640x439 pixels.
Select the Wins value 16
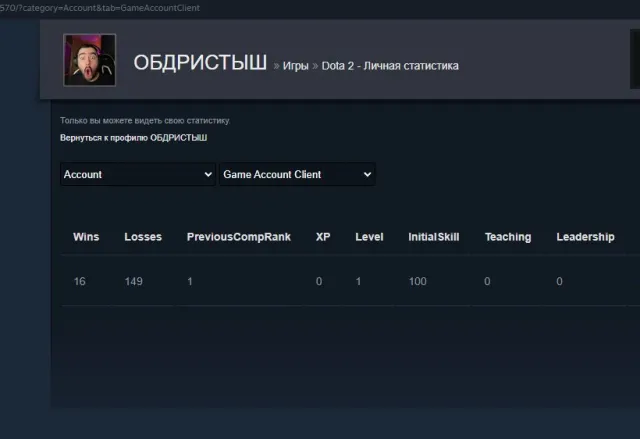point(80,282)
